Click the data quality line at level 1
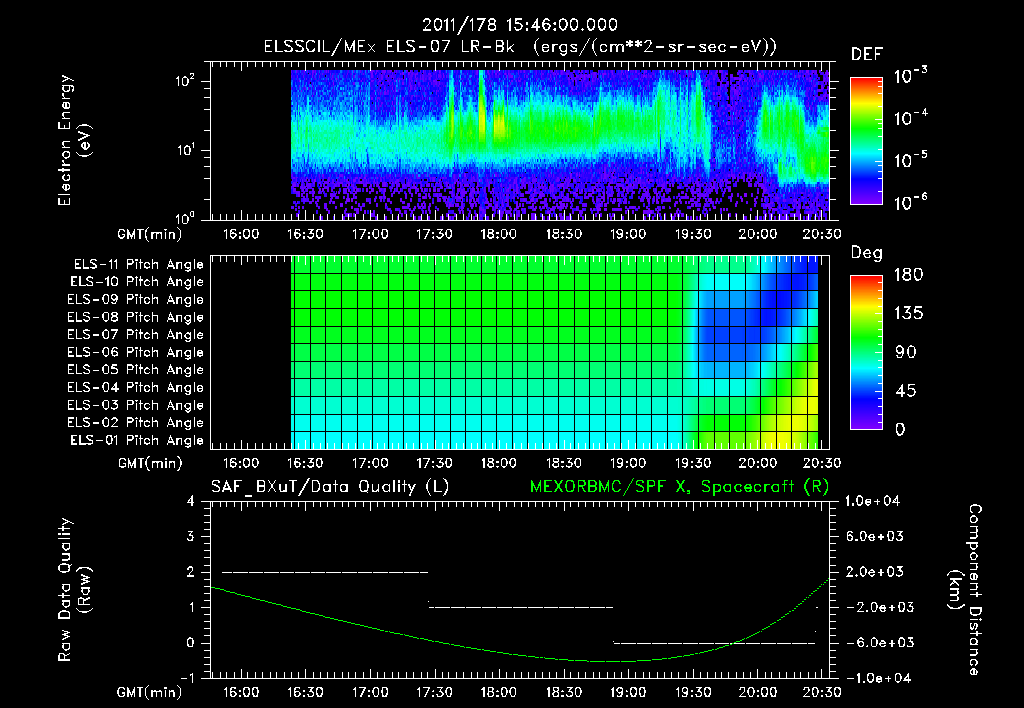This screenshot has width=1024, height=708. pos(521,607)
